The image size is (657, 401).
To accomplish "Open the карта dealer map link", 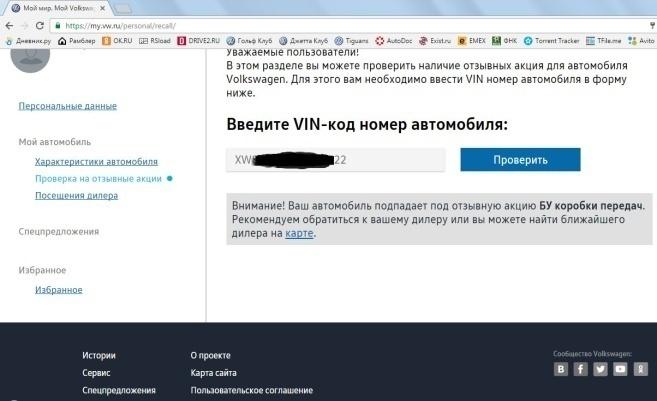I will coord(299,233).
